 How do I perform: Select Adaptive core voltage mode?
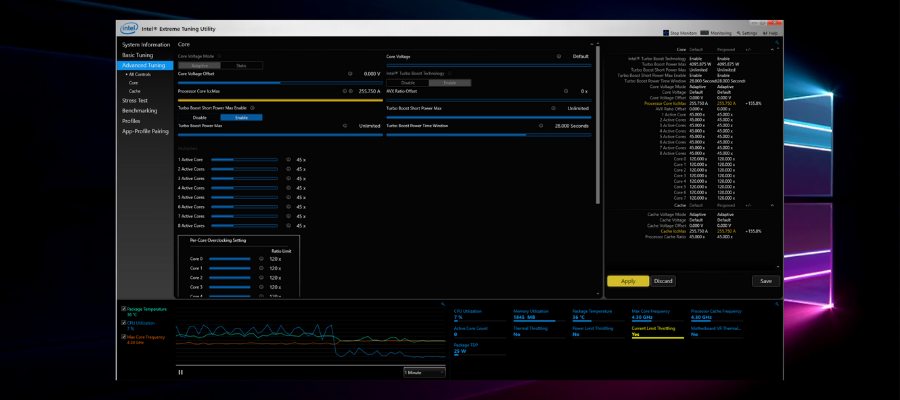pos(199,65)
